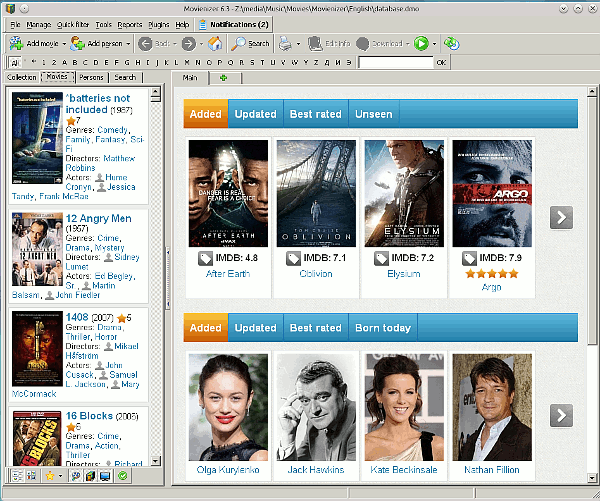
Task: Click the quick filter text input field
Action: pyautogui.click(x=395, y=62)
